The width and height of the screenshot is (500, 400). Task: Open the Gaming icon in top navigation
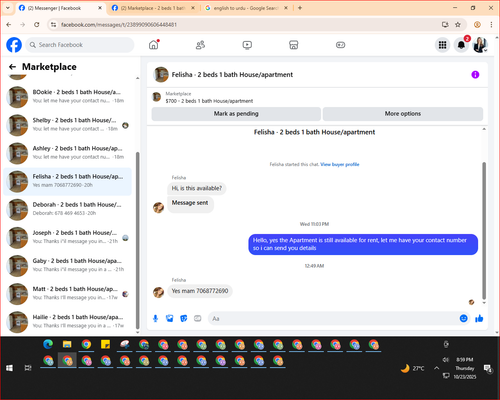[340, 45]
